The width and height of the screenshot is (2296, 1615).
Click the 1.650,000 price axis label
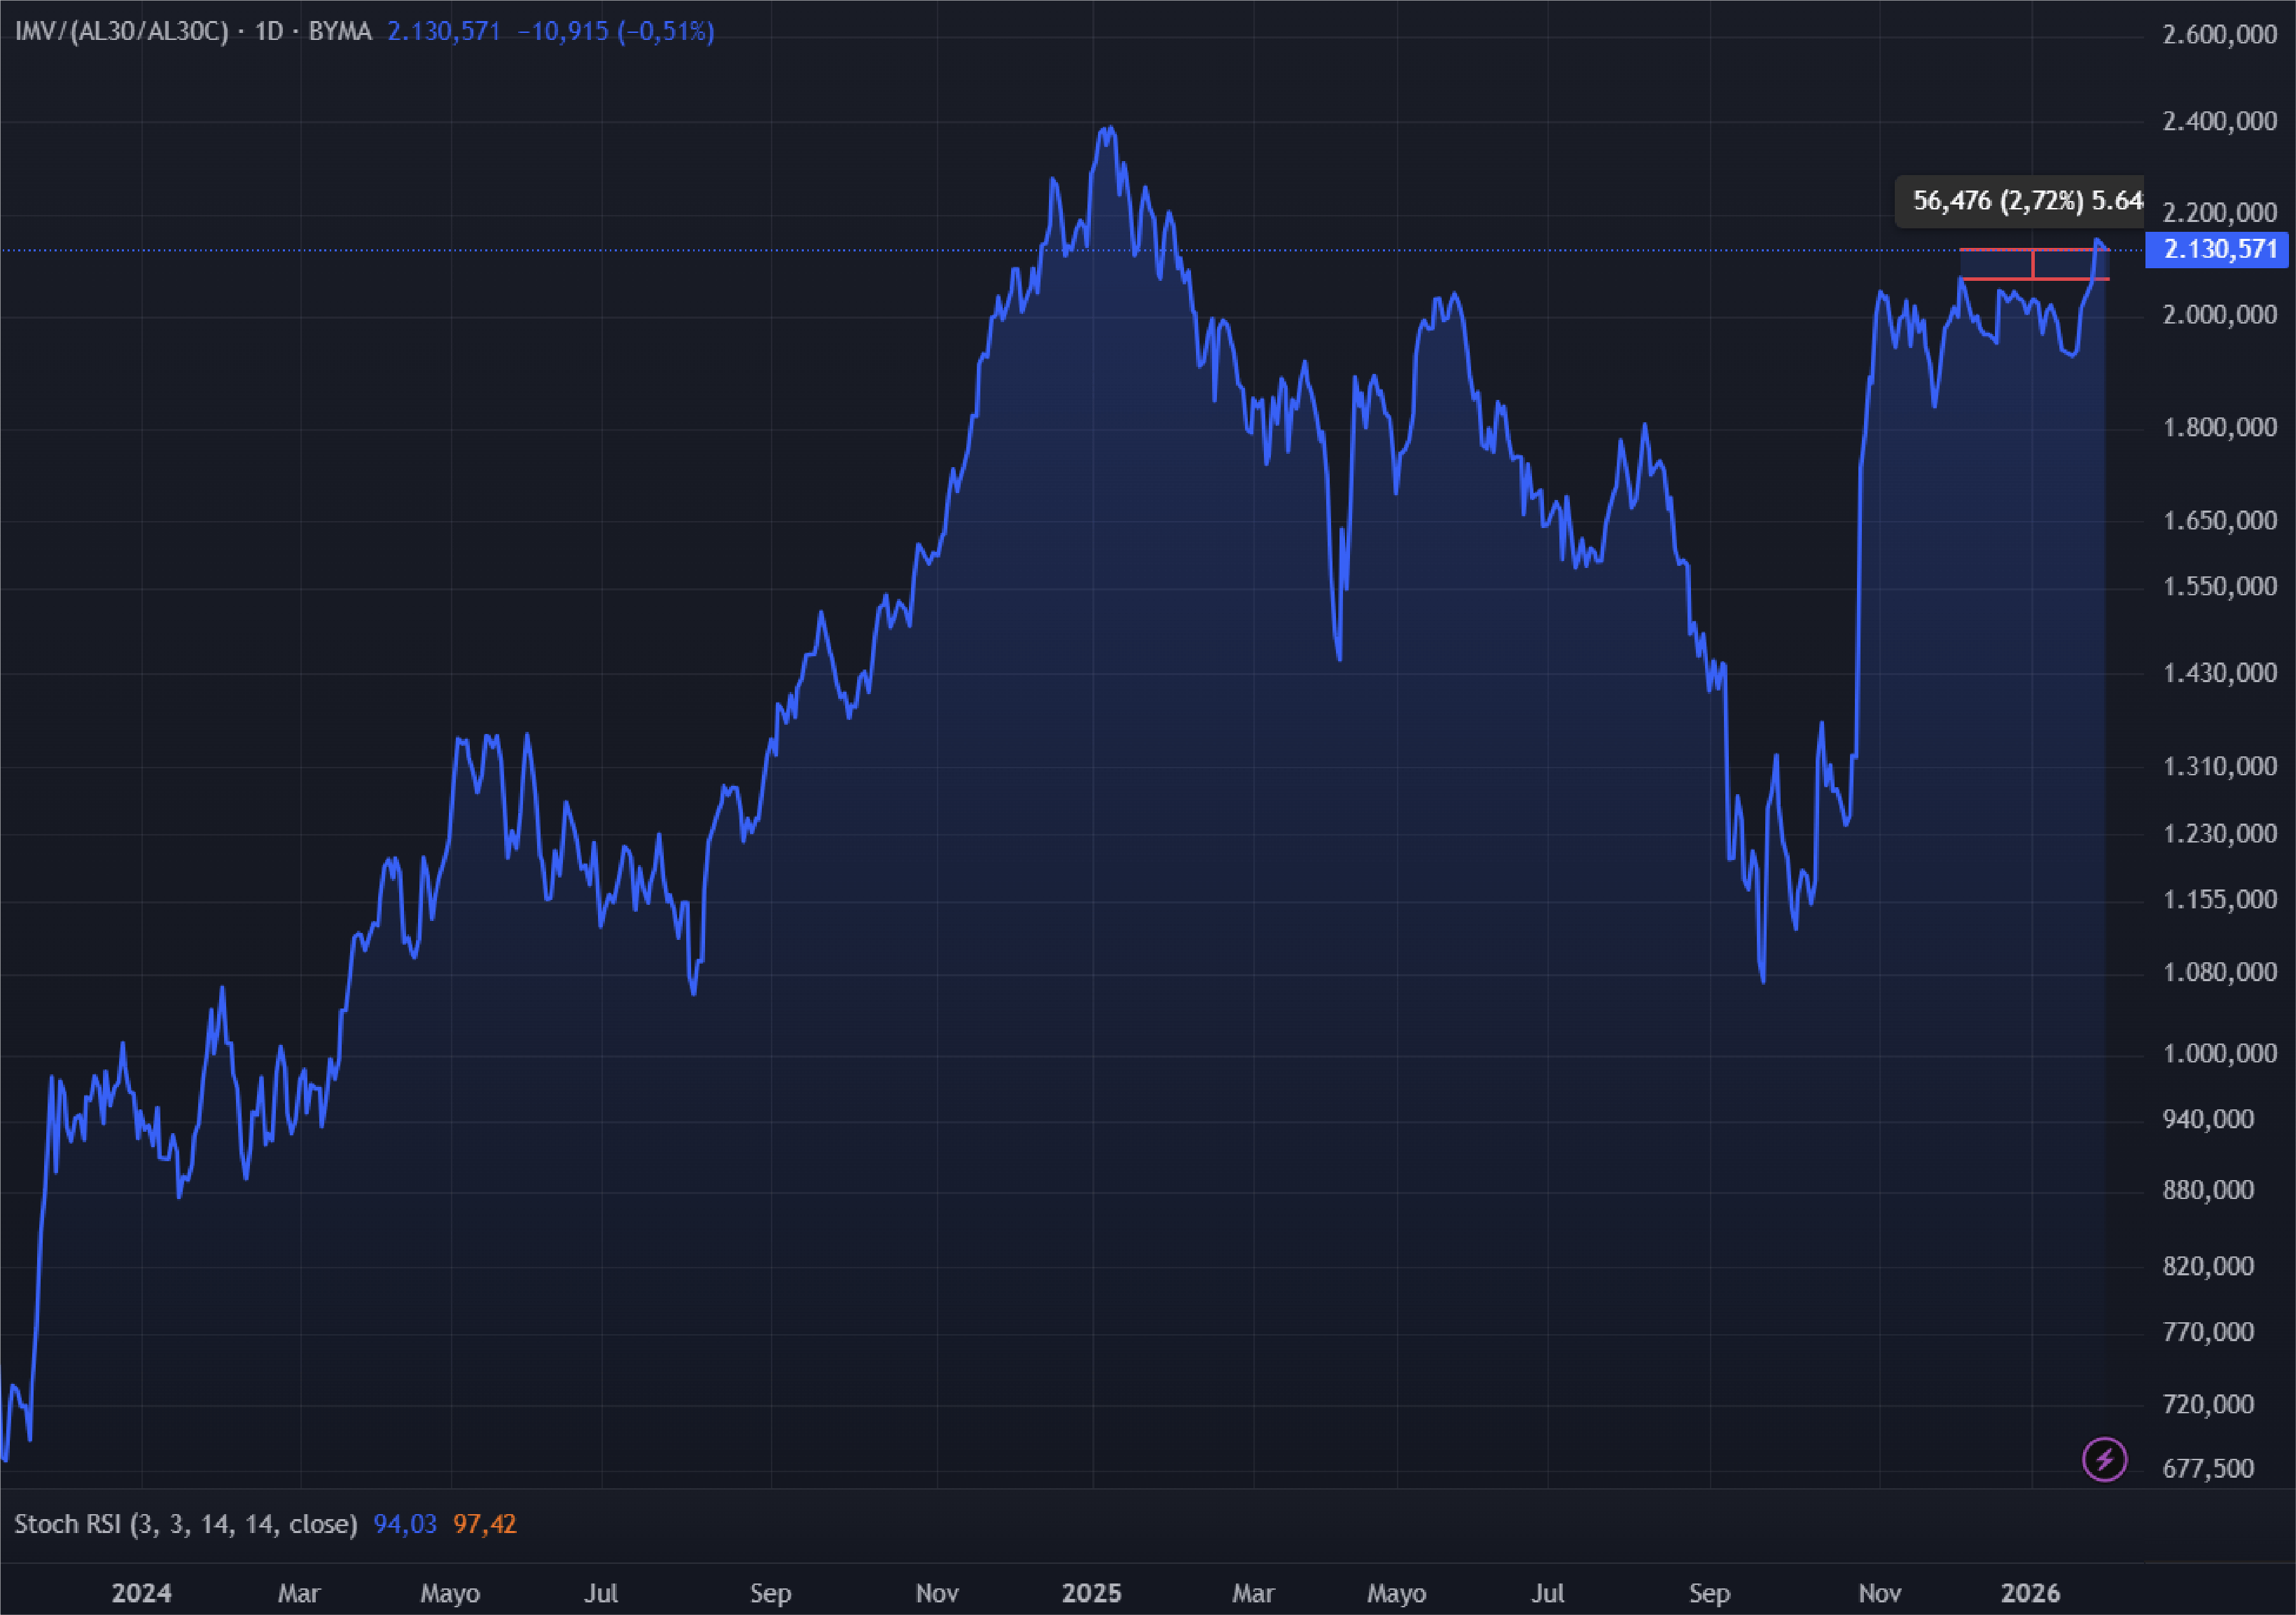[x=2219, y=520]
